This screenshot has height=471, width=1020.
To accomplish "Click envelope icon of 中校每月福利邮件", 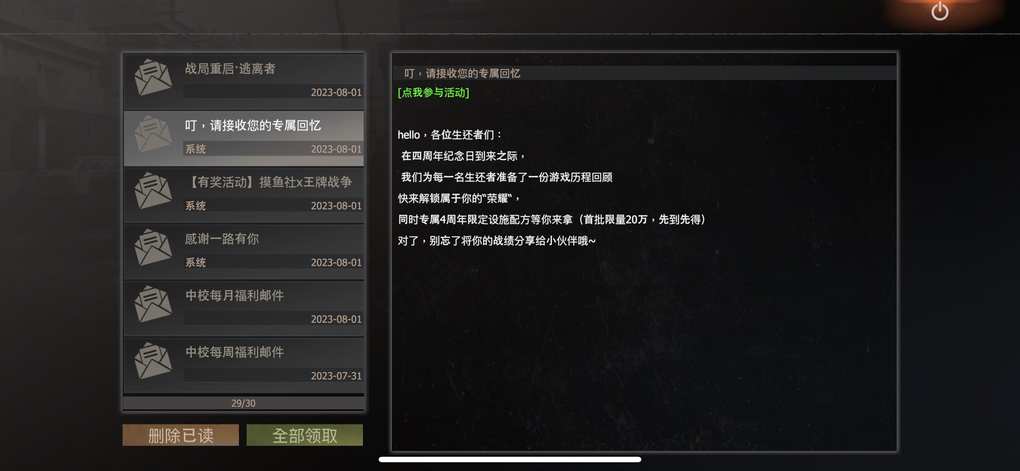I will pyautogui.click(x=153, y=303).
